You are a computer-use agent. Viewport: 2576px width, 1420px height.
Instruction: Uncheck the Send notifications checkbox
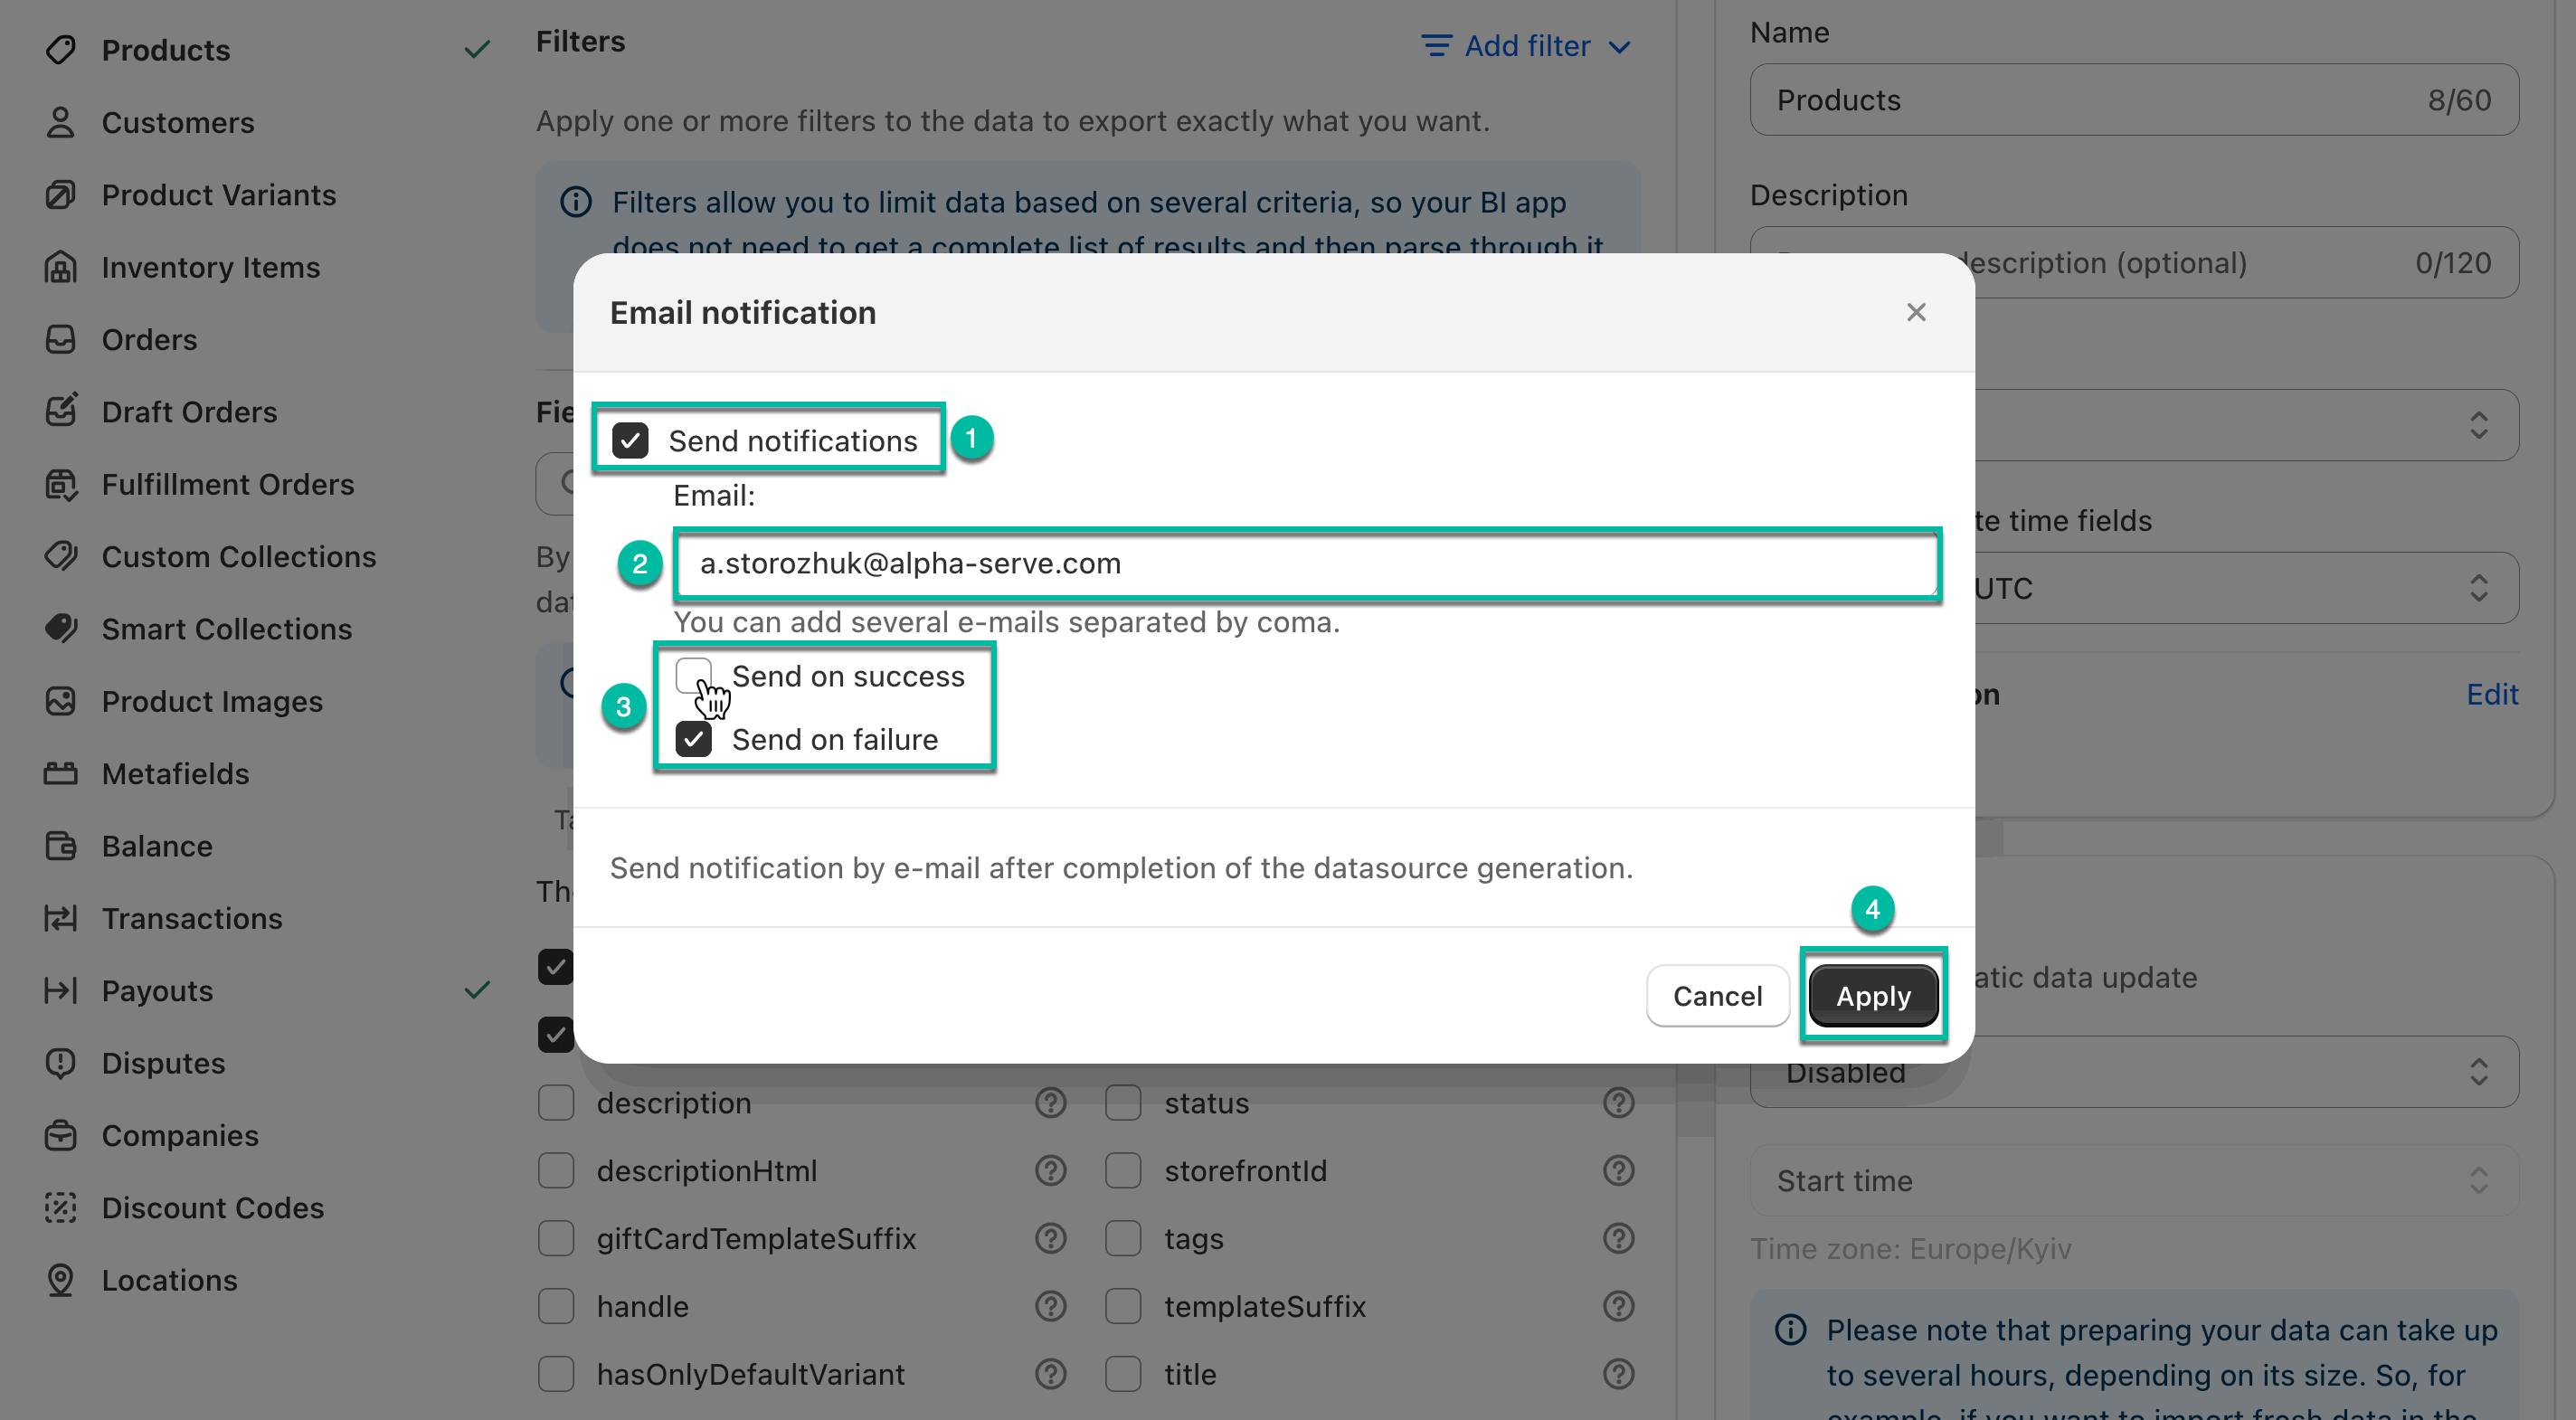[630, 440]
